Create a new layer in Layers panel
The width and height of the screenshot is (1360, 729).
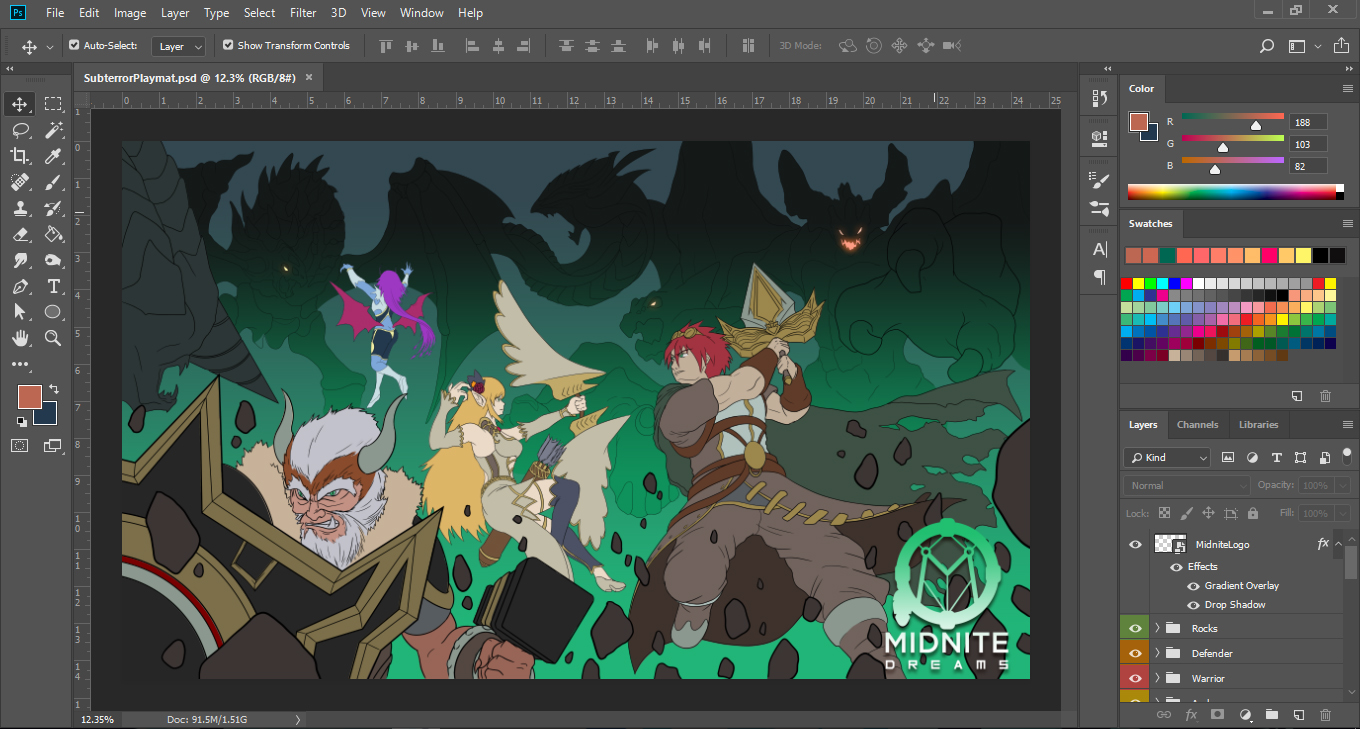[x=1298, y=715]
